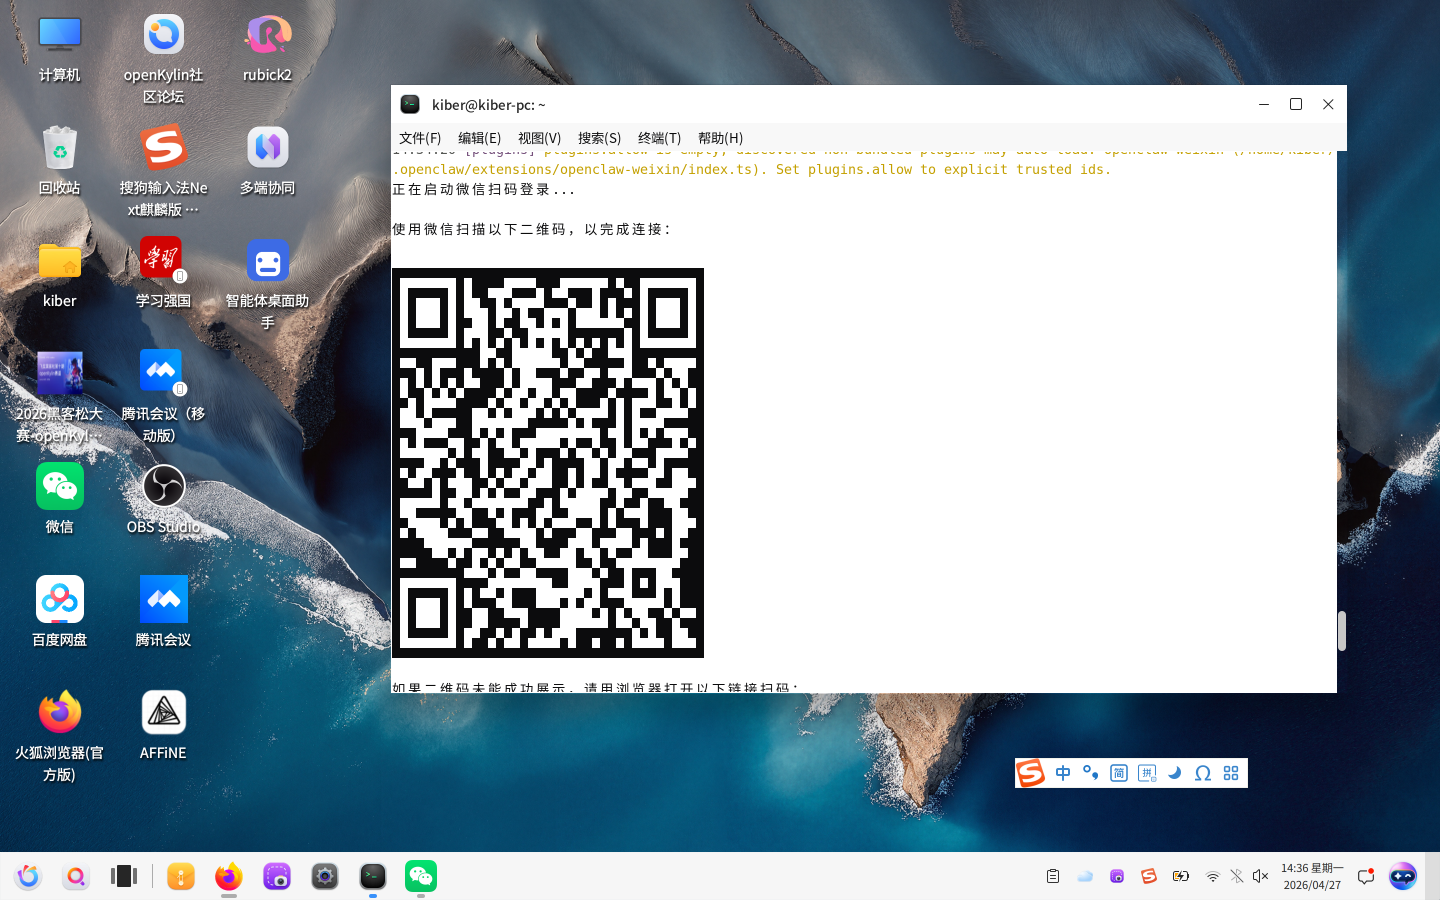Select the 学习强国 desktop icon

tap(163, 274)
